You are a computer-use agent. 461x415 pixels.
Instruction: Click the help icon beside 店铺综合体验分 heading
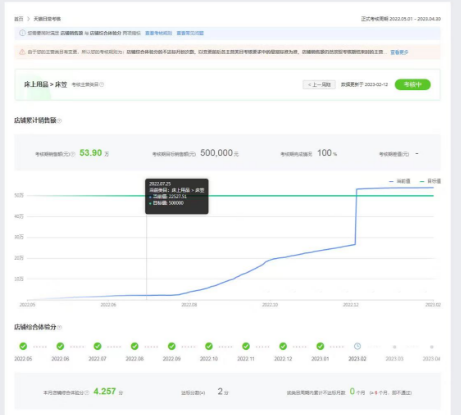[x=59, y=328]
